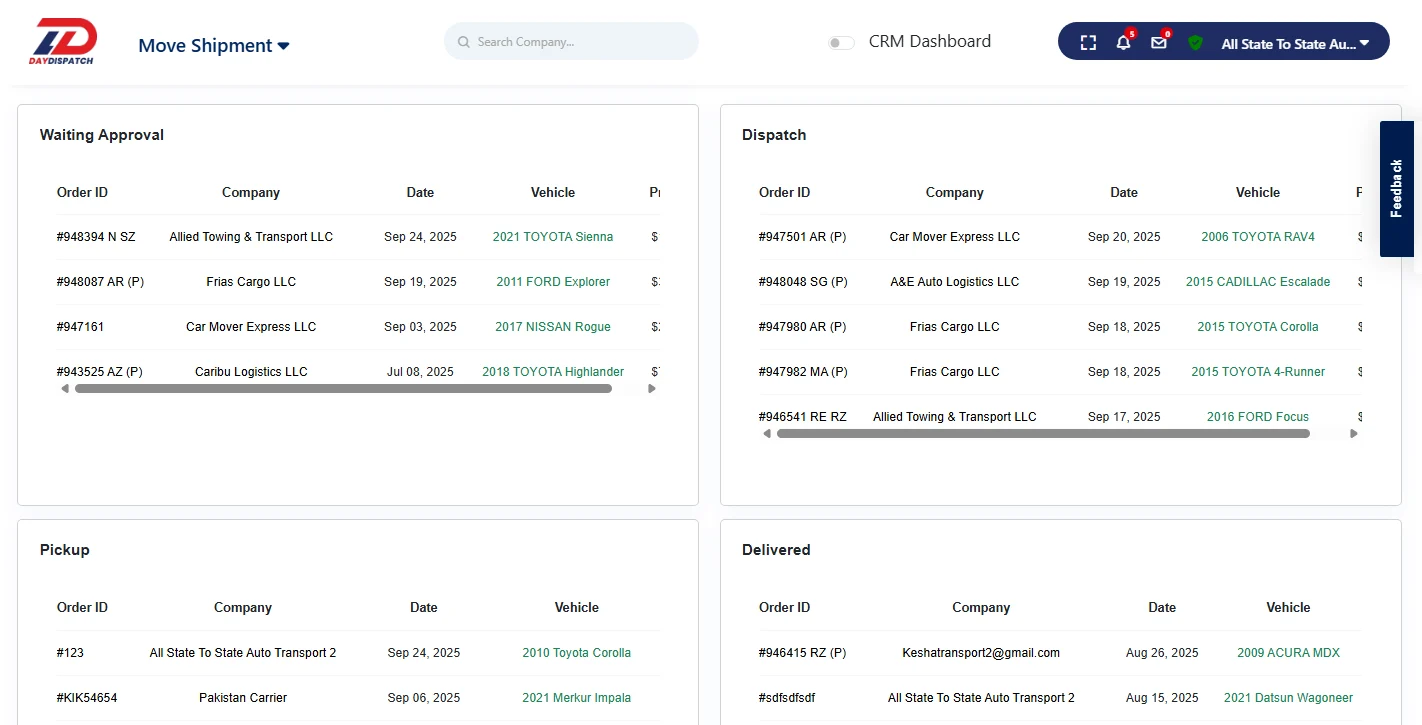Click the green shield verification icon
The image size is (1422, 725).
1195,43
